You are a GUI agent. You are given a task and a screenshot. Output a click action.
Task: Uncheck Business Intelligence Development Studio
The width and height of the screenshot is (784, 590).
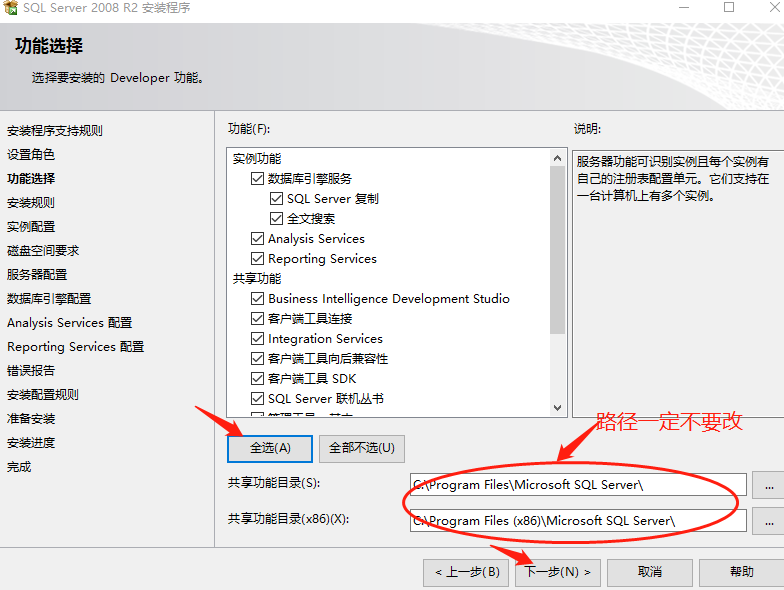click(258, 298)
